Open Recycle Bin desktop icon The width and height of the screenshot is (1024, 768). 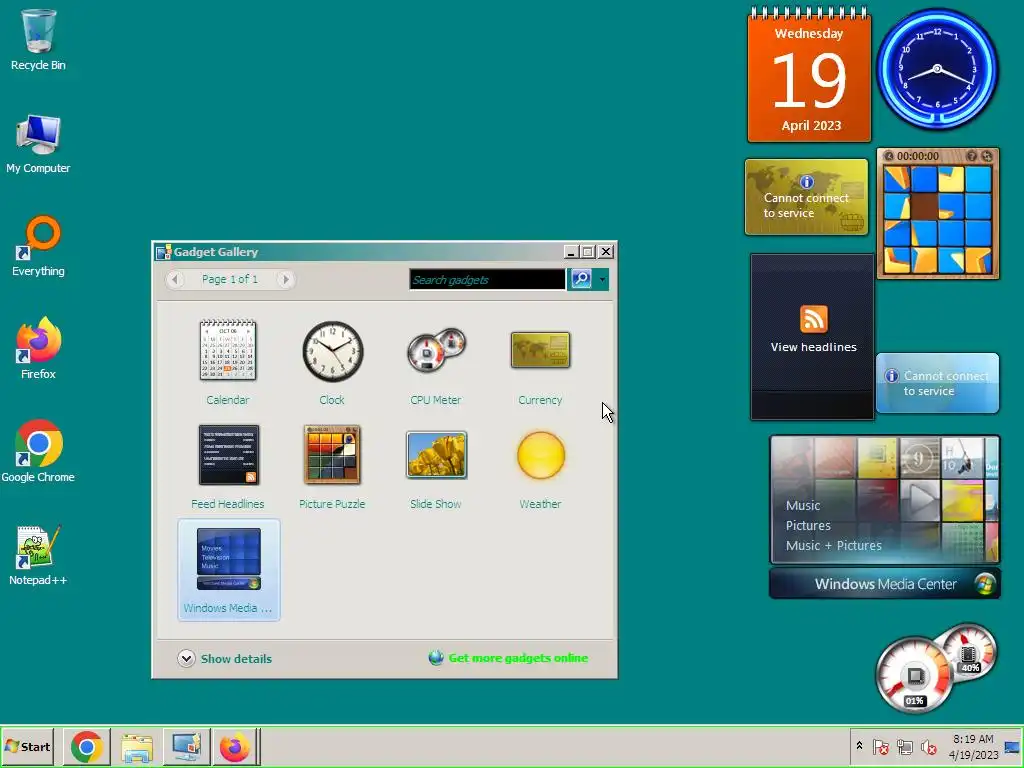point(38,40)
